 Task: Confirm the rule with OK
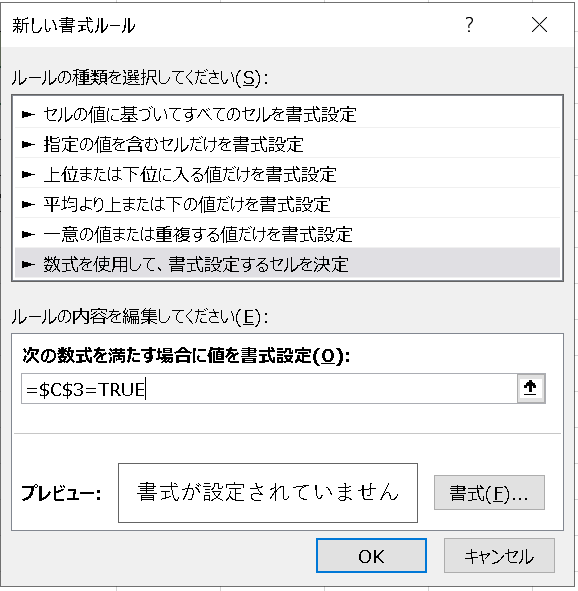point(371,556)
